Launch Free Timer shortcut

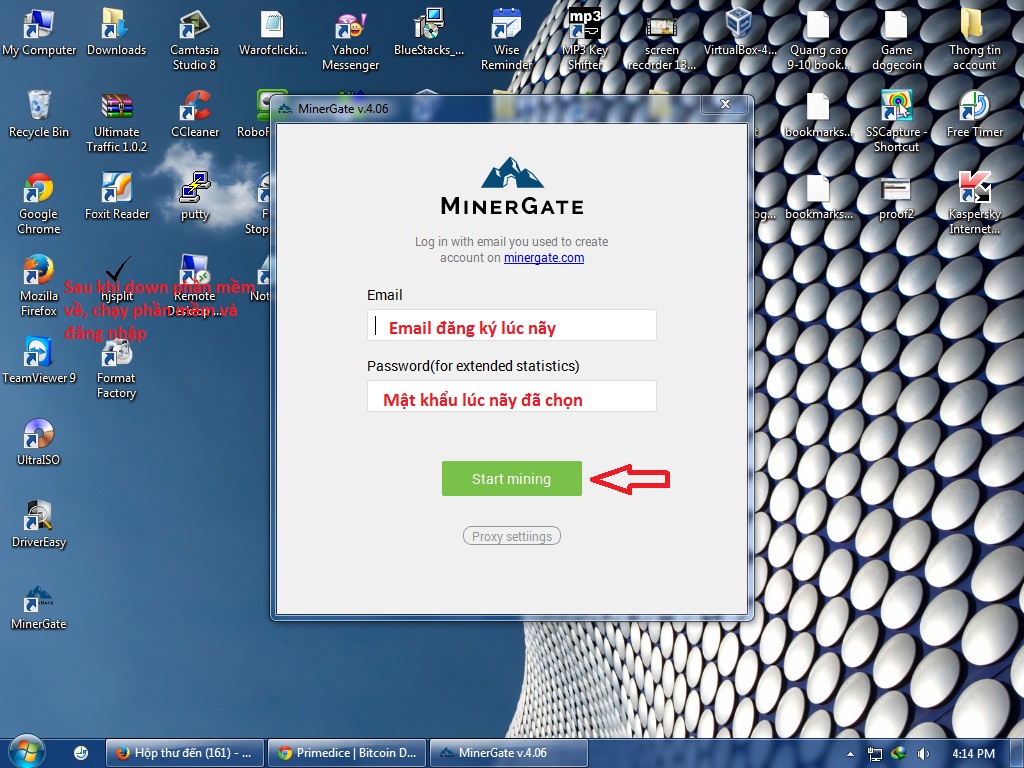coord(974,114)
